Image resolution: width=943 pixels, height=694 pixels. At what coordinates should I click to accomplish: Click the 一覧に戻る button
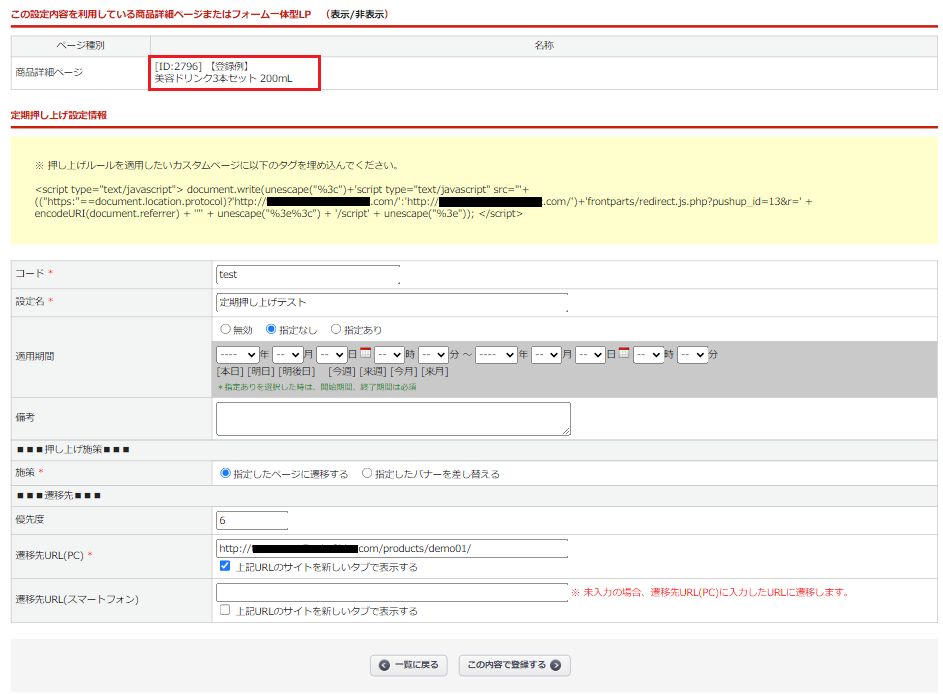pyautogui.click(x=408, y=665)
